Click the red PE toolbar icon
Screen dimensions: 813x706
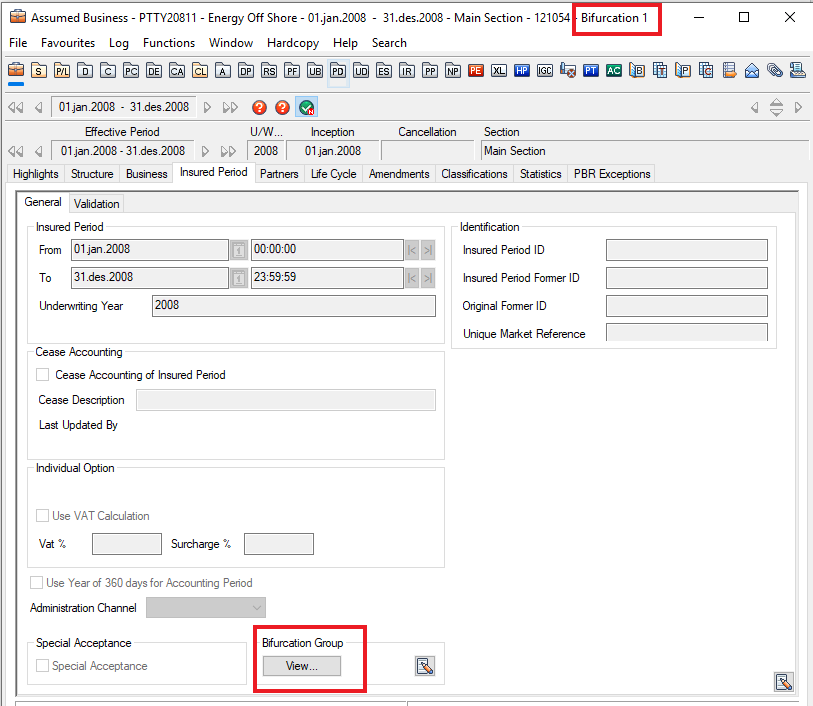point(476,70)
